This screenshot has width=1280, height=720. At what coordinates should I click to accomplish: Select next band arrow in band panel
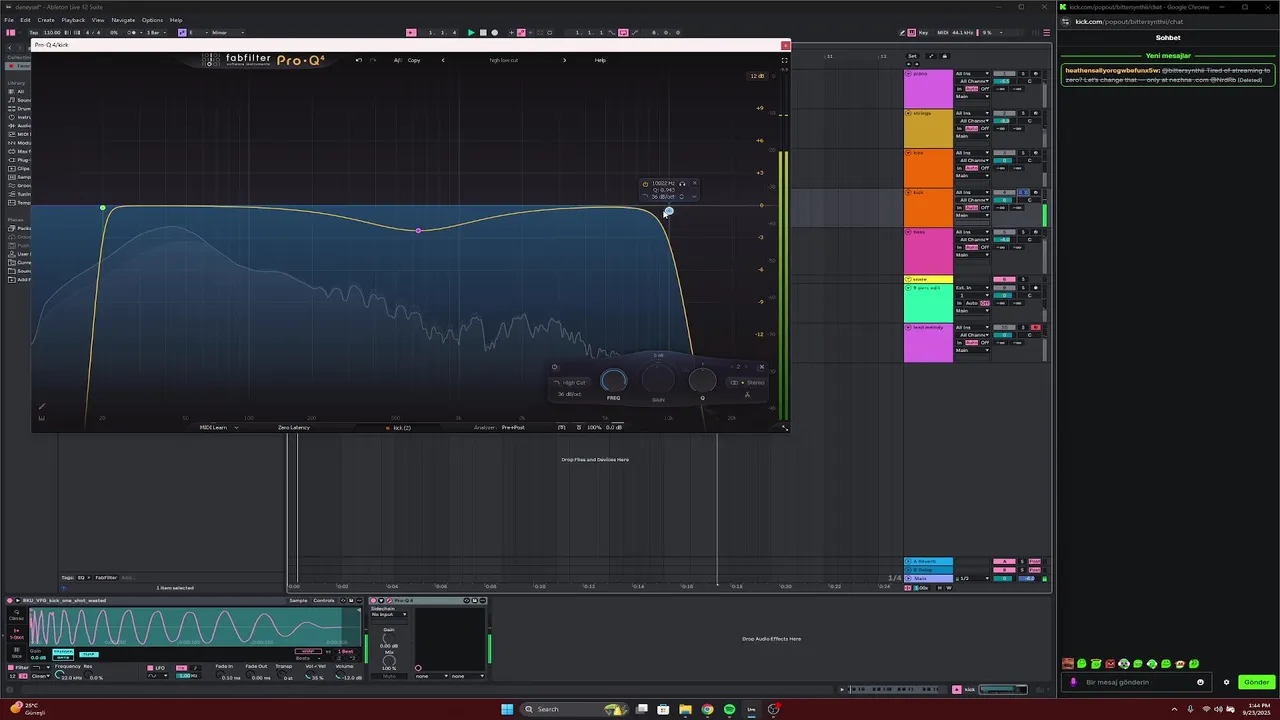point(746,367)
